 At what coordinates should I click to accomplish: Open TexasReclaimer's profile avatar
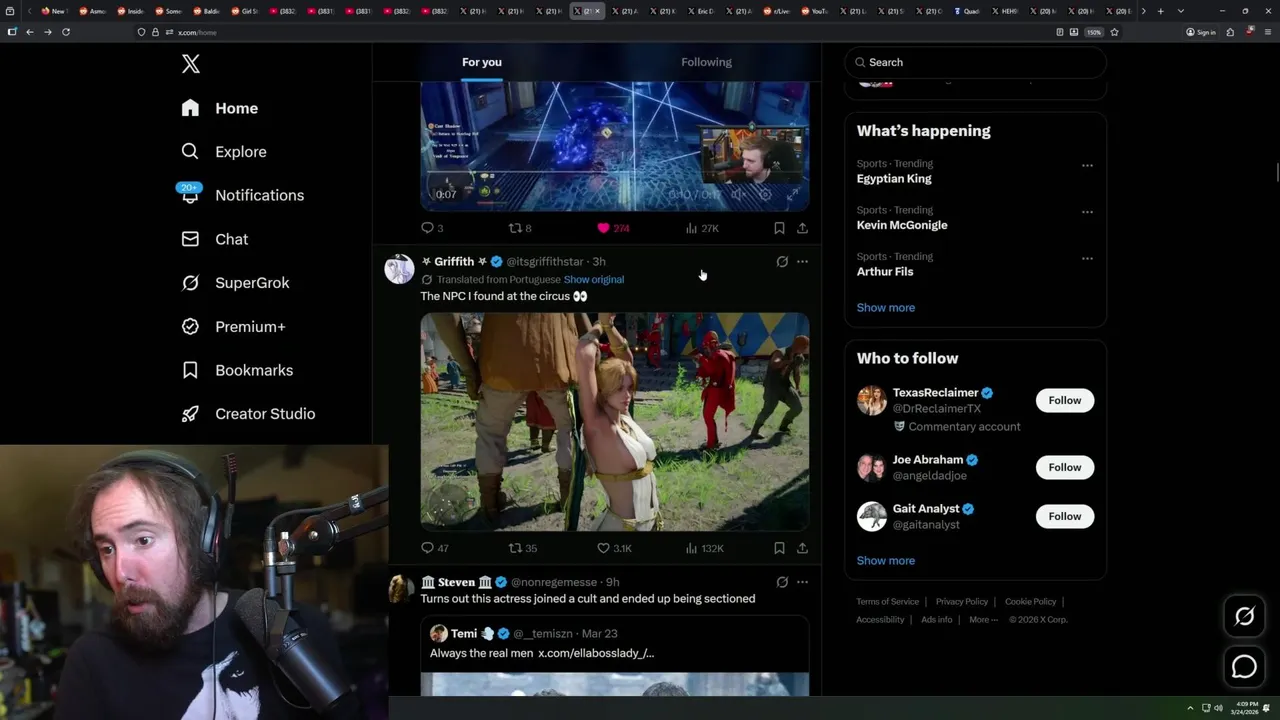[x=872, y=401]
